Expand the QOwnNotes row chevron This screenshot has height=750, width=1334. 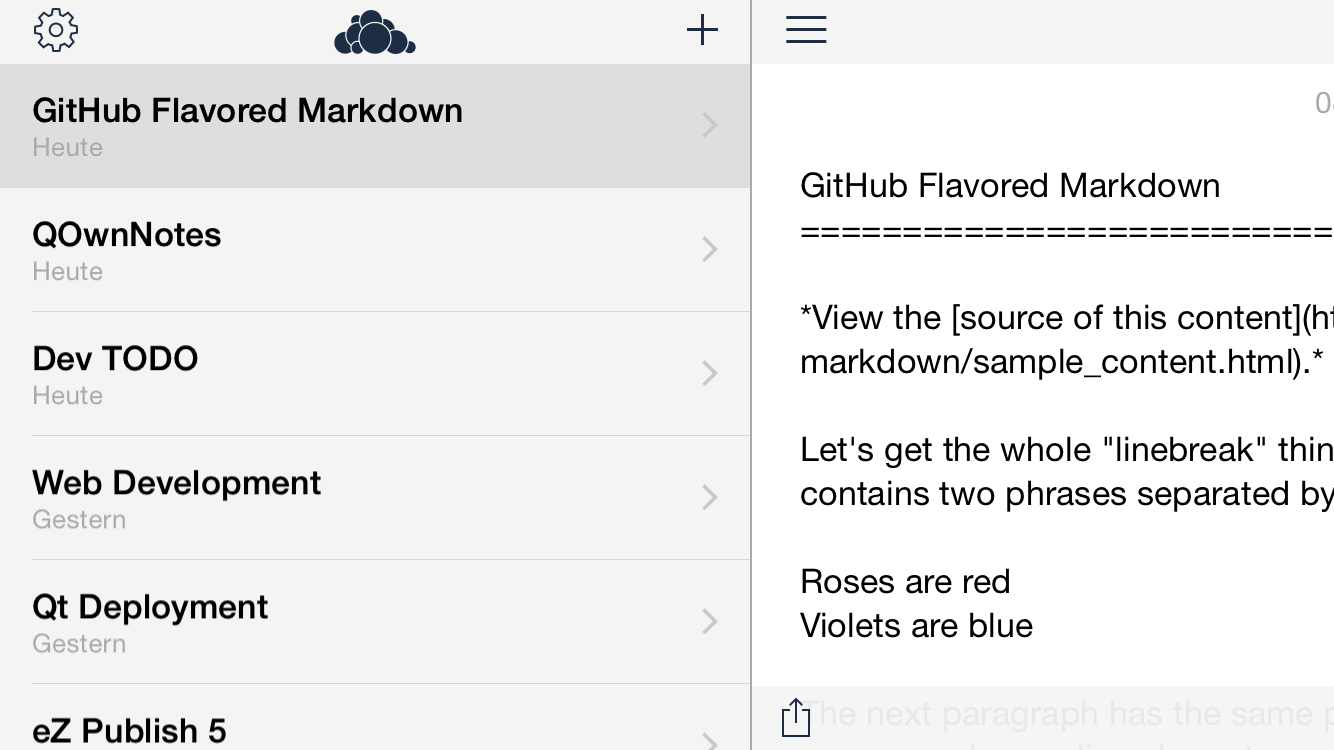click(710, 249)
